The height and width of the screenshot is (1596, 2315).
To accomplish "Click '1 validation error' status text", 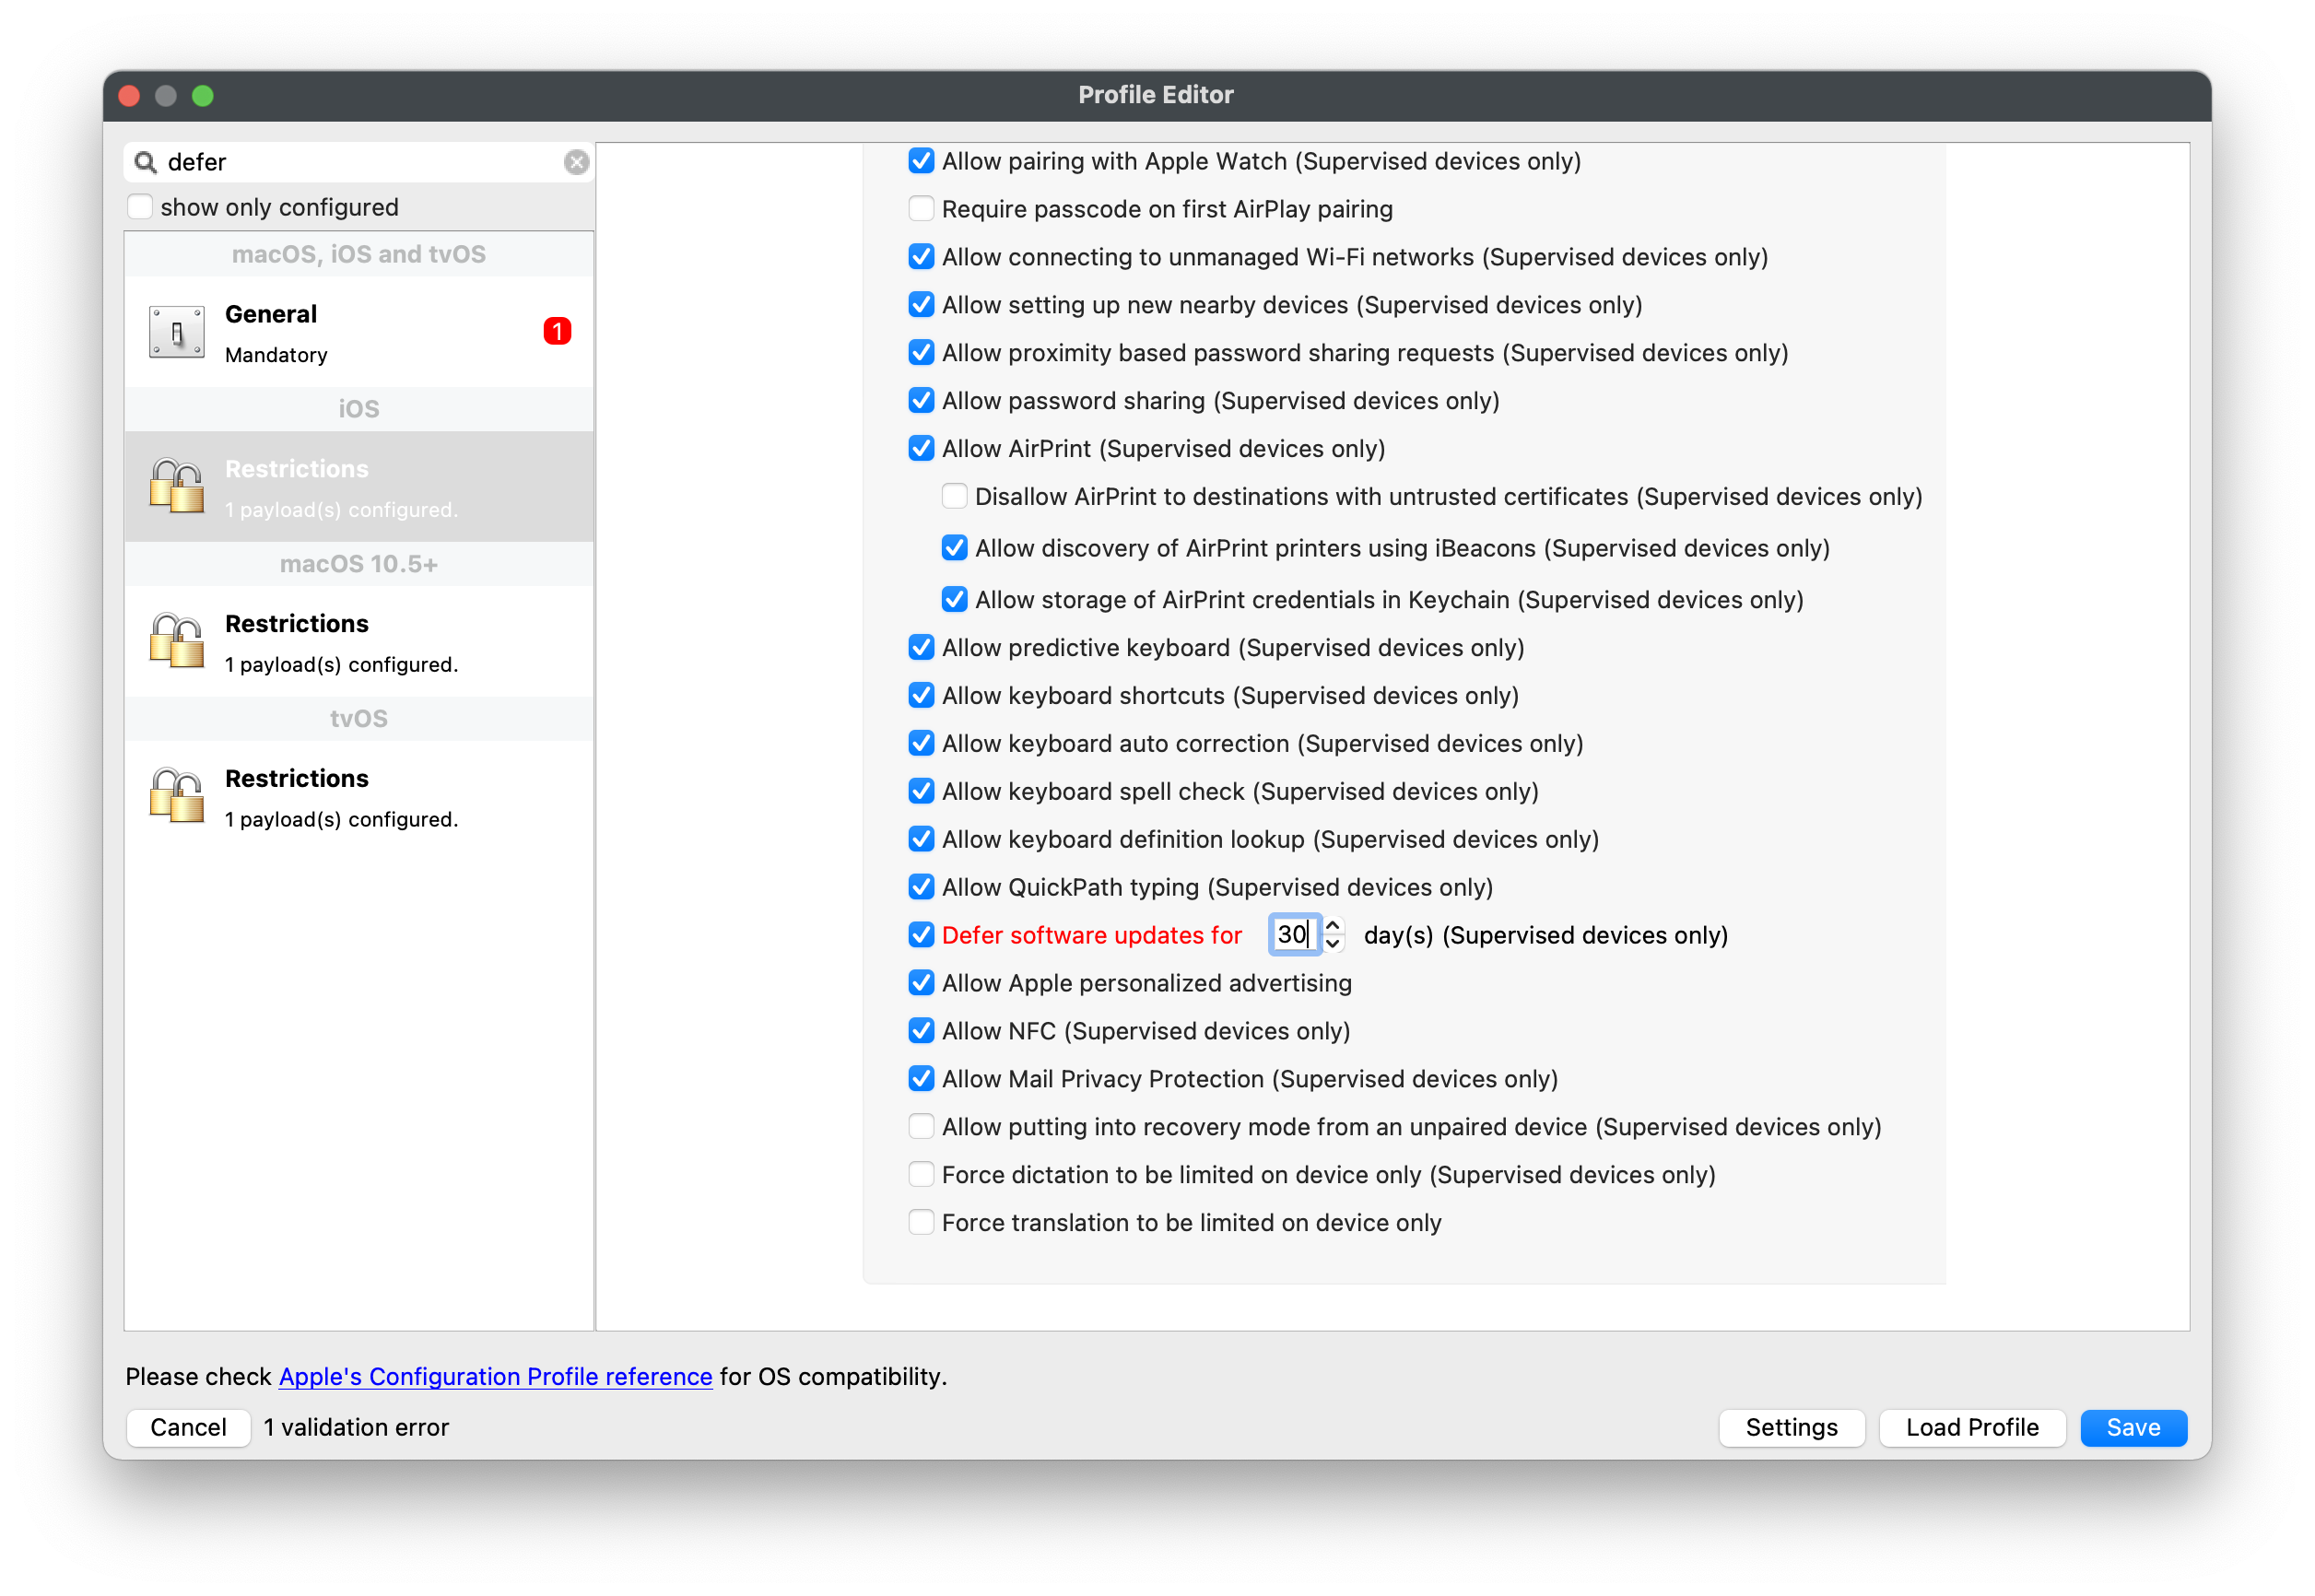I will tap(356, 1429).
